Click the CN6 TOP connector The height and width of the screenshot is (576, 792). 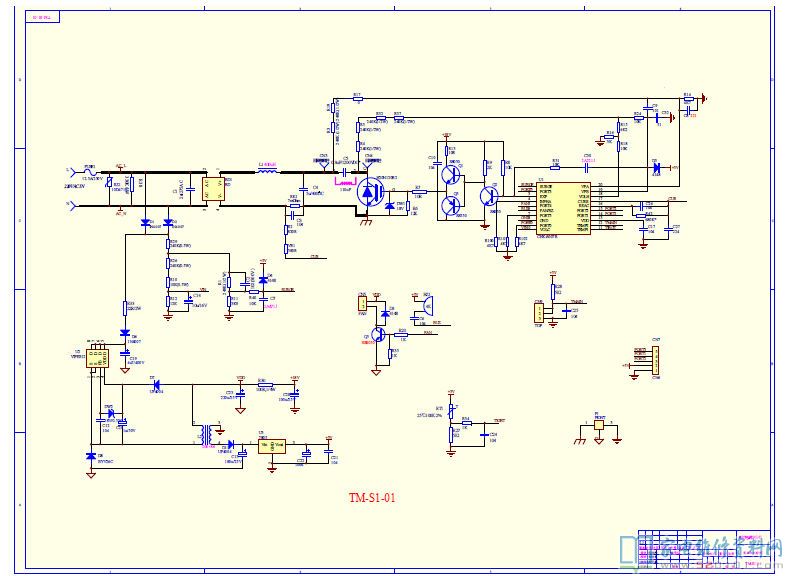pyautogui.click(x=539, y=313)
